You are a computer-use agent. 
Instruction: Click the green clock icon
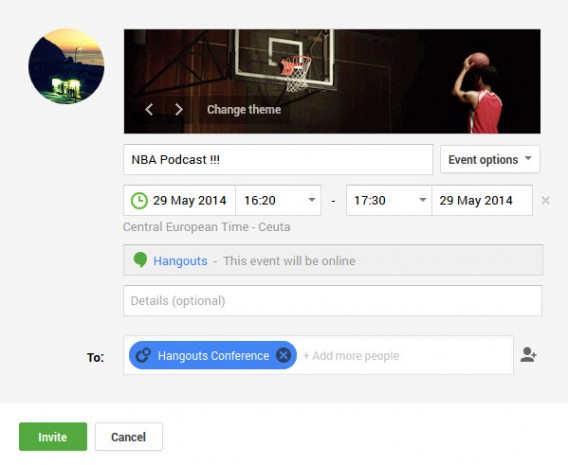(x=139, y=200)
